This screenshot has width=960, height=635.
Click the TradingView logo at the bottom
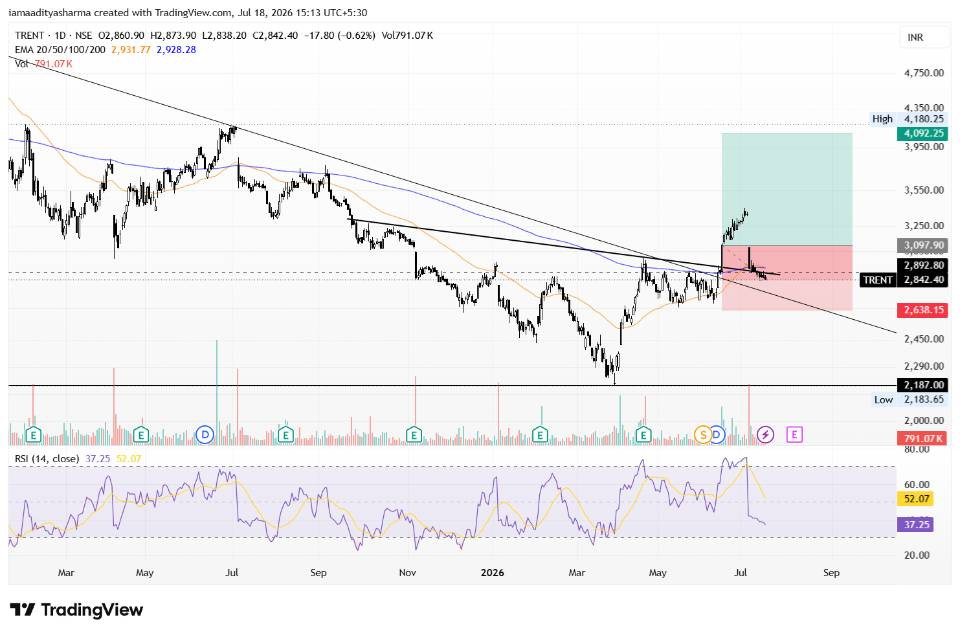pyautogui.click(x=77, y=610)
